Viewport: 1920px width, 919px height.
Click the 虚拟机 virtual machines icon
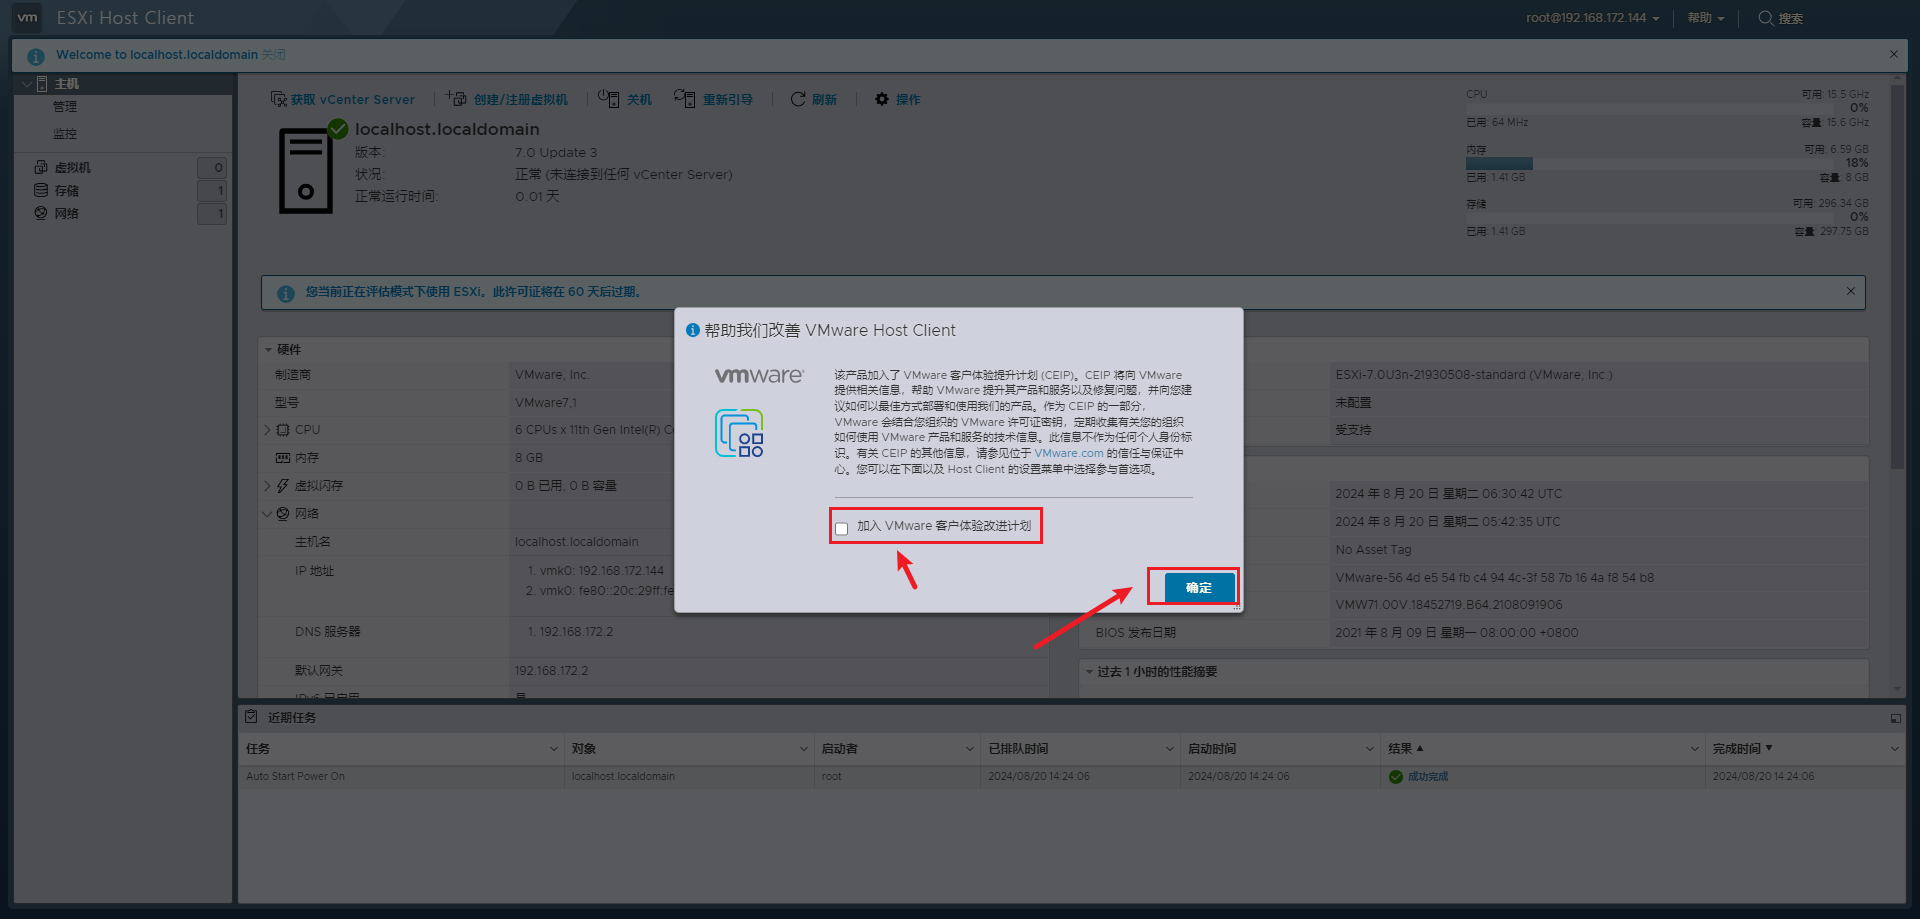41,167
